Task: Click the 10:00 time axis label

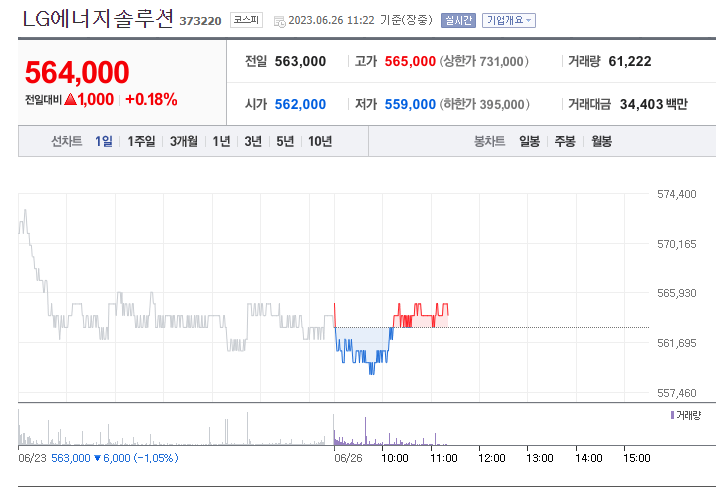Action: coord(395,458)
